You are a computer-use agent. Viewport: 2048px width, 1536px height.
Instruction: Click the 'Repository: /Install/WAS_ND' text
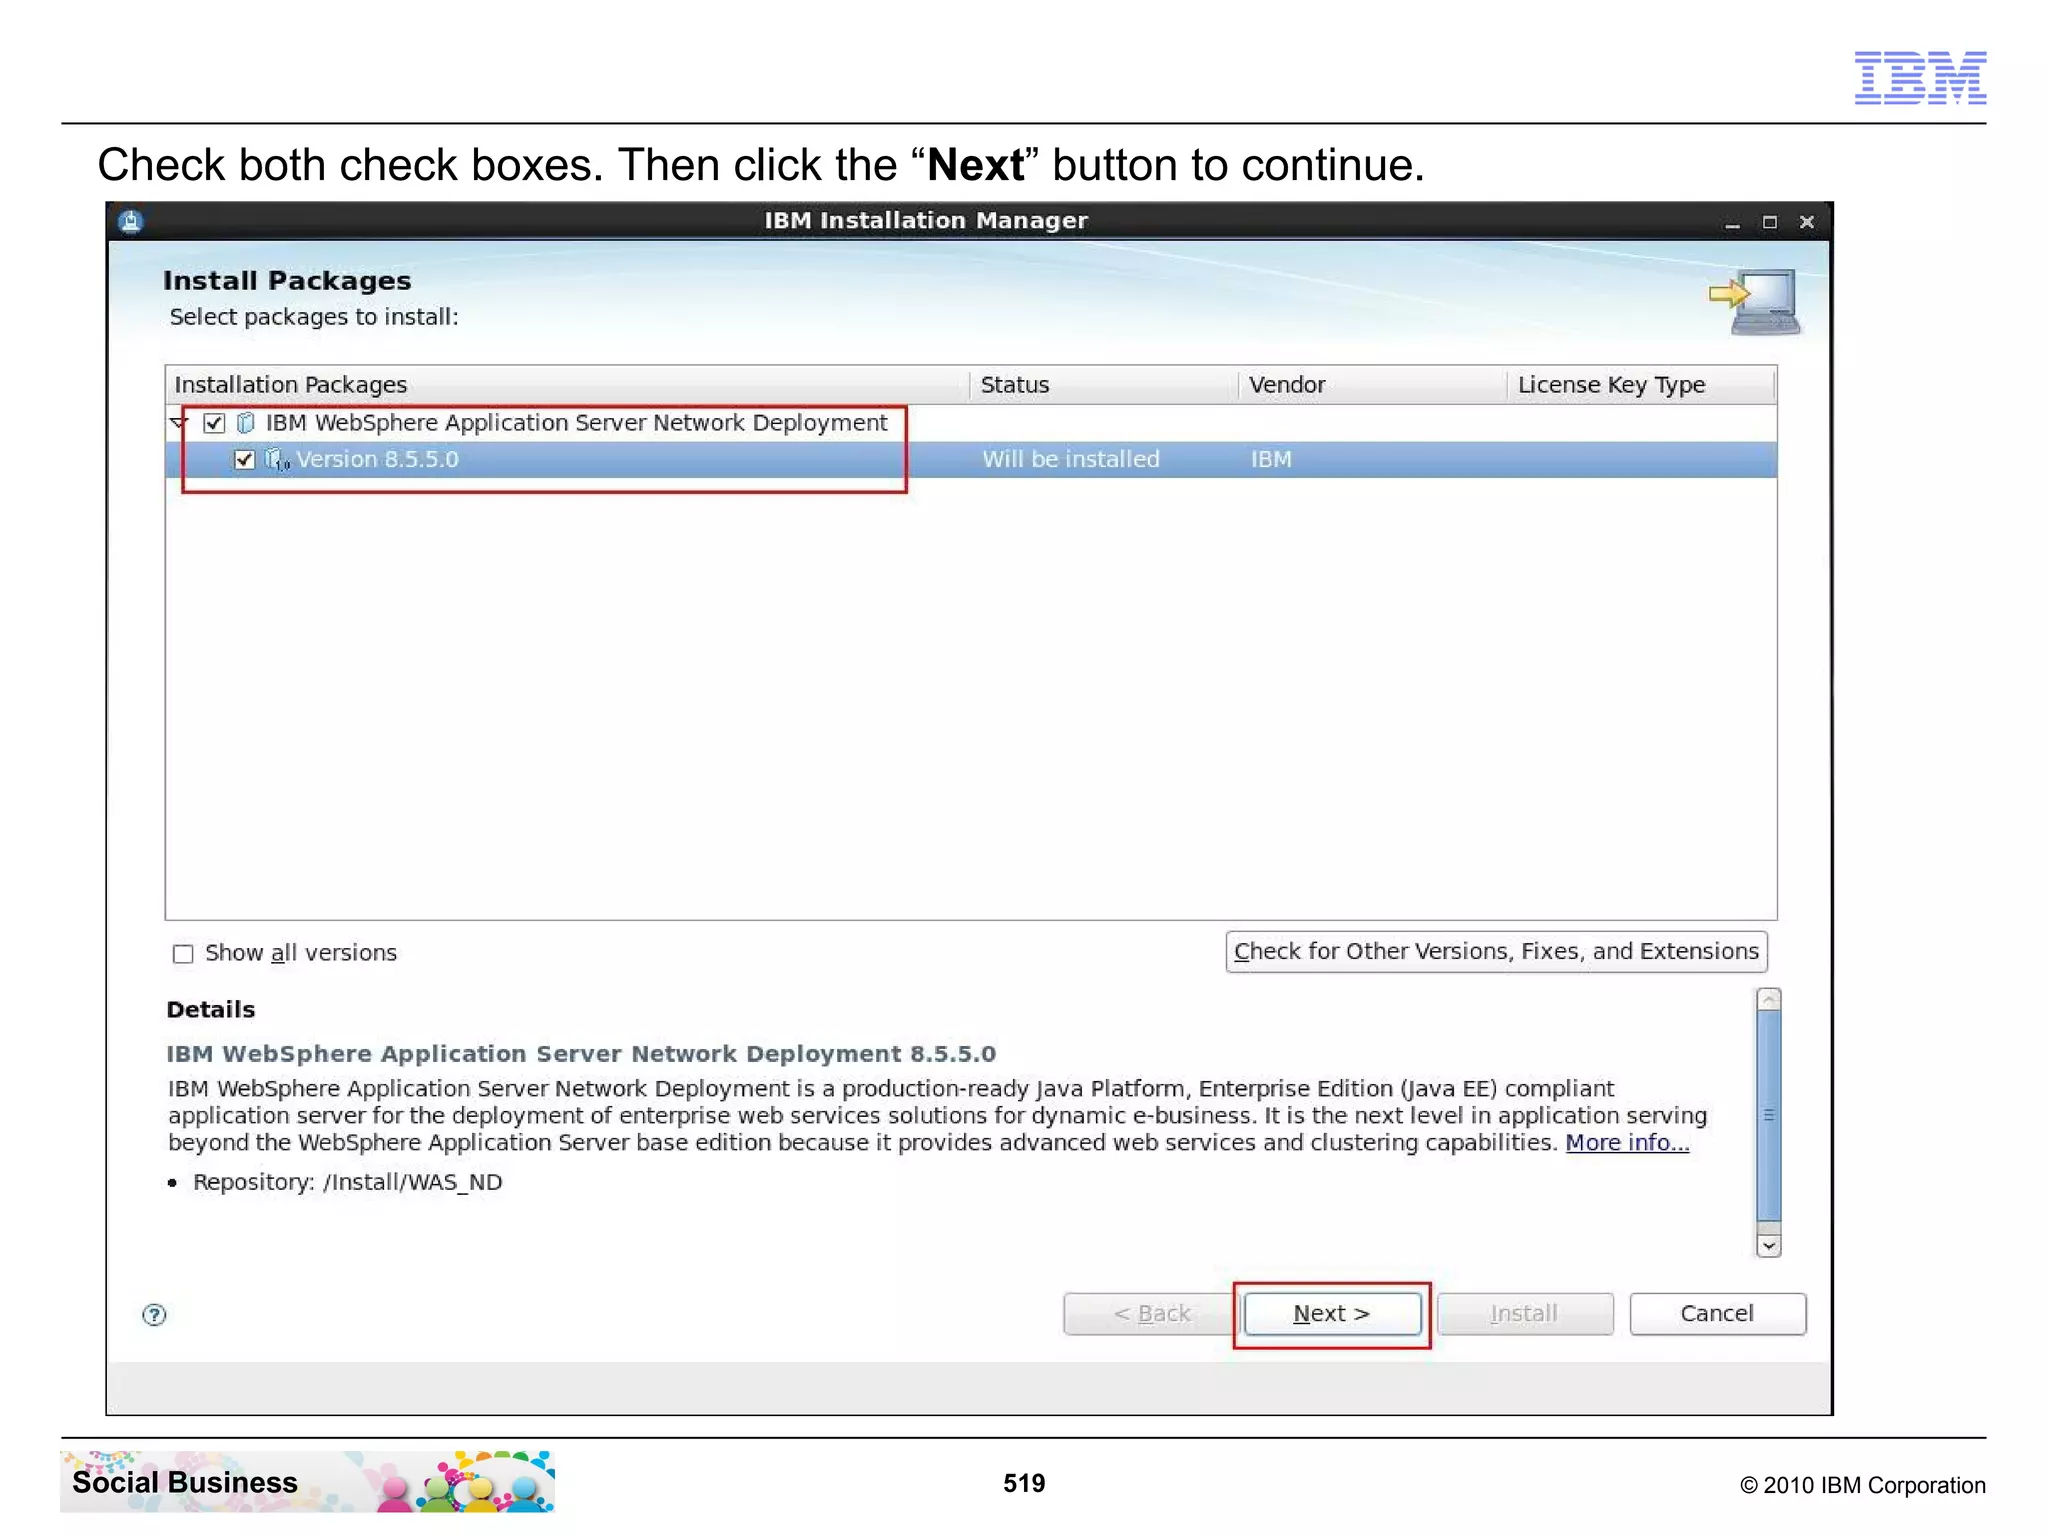(347, 1183)
